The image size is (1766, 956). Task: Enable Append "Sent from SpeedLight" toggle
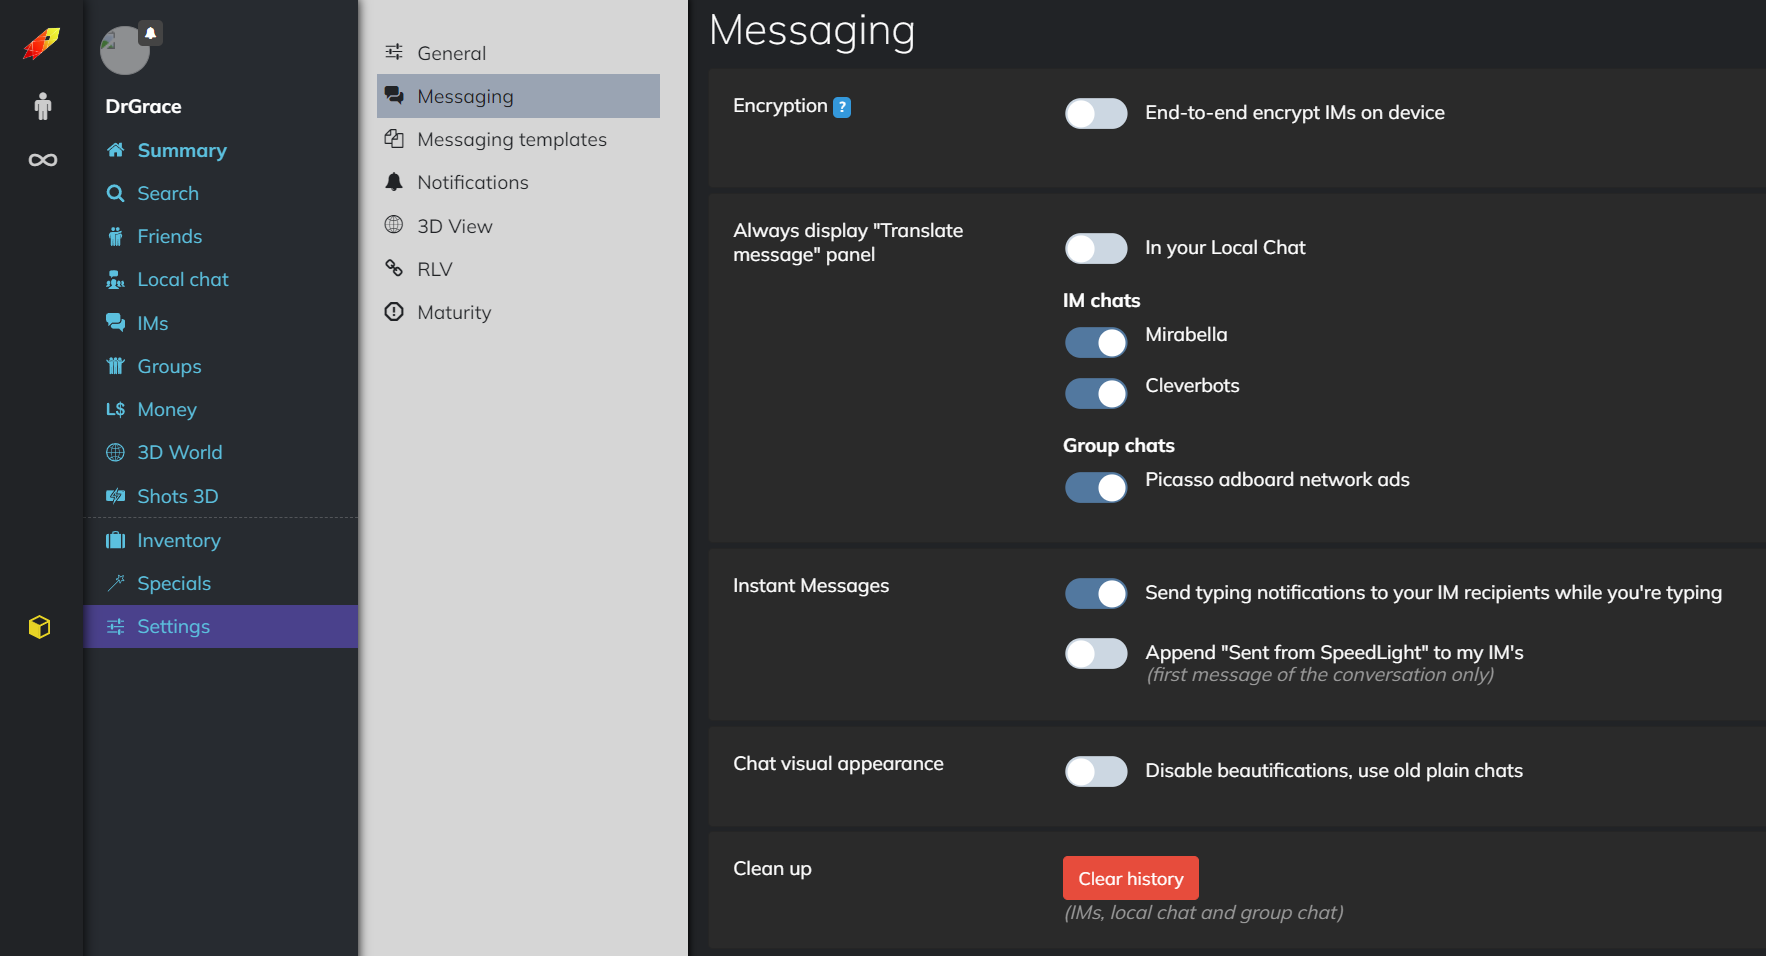[x=1096, y=653]
